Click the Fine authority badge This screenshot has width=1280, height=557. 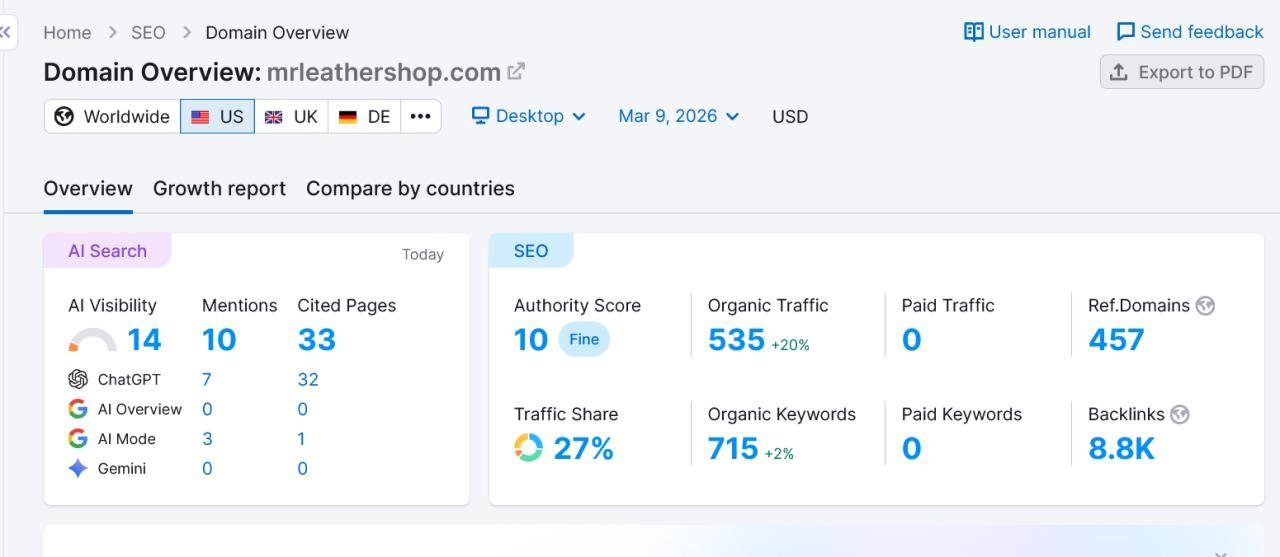pos(584,339)
